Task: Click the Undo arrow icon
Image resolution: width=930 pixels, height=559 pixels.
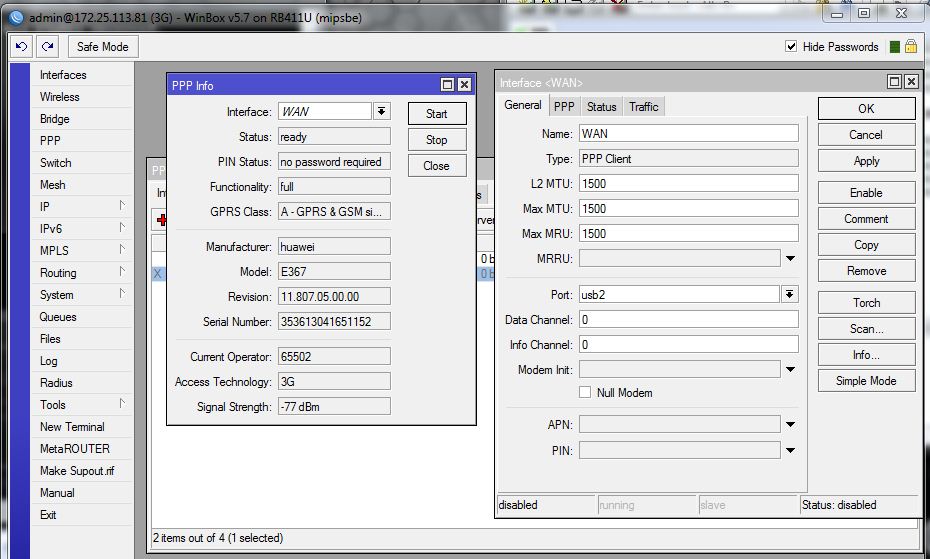Action: pos(21,47)
